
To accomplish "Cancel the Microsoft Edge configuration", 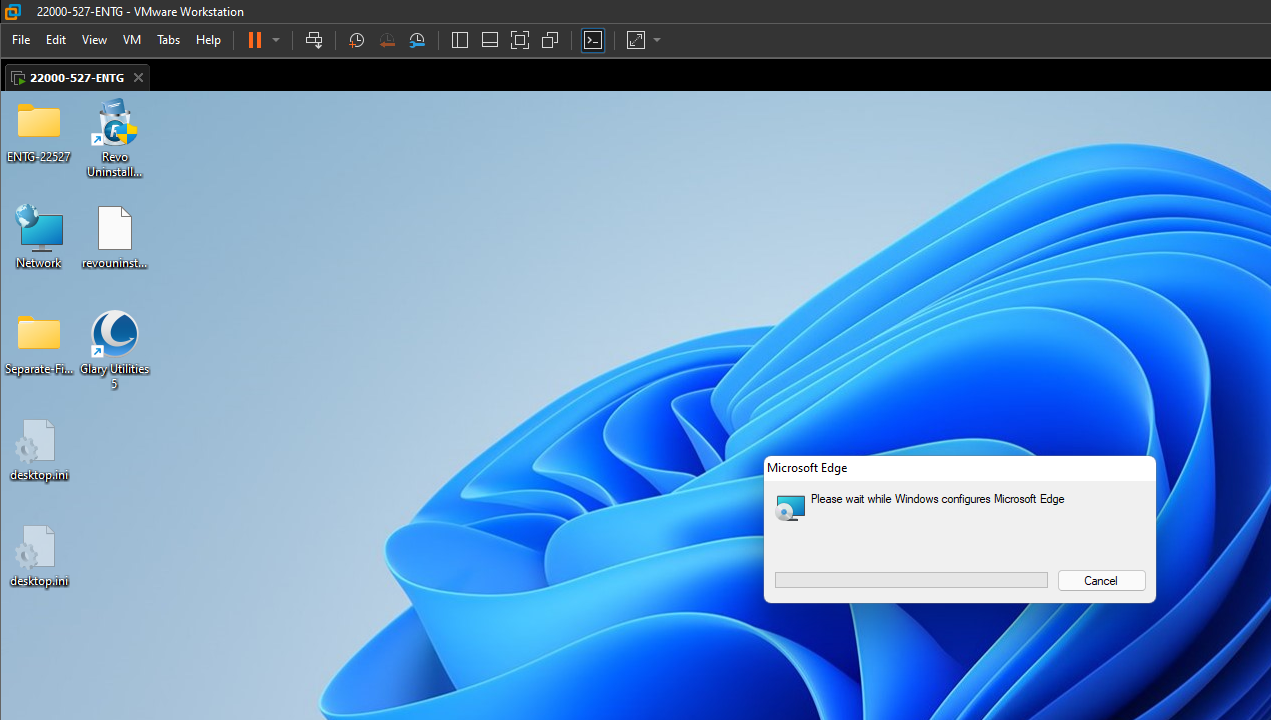I will click(x=1101, y=581).
